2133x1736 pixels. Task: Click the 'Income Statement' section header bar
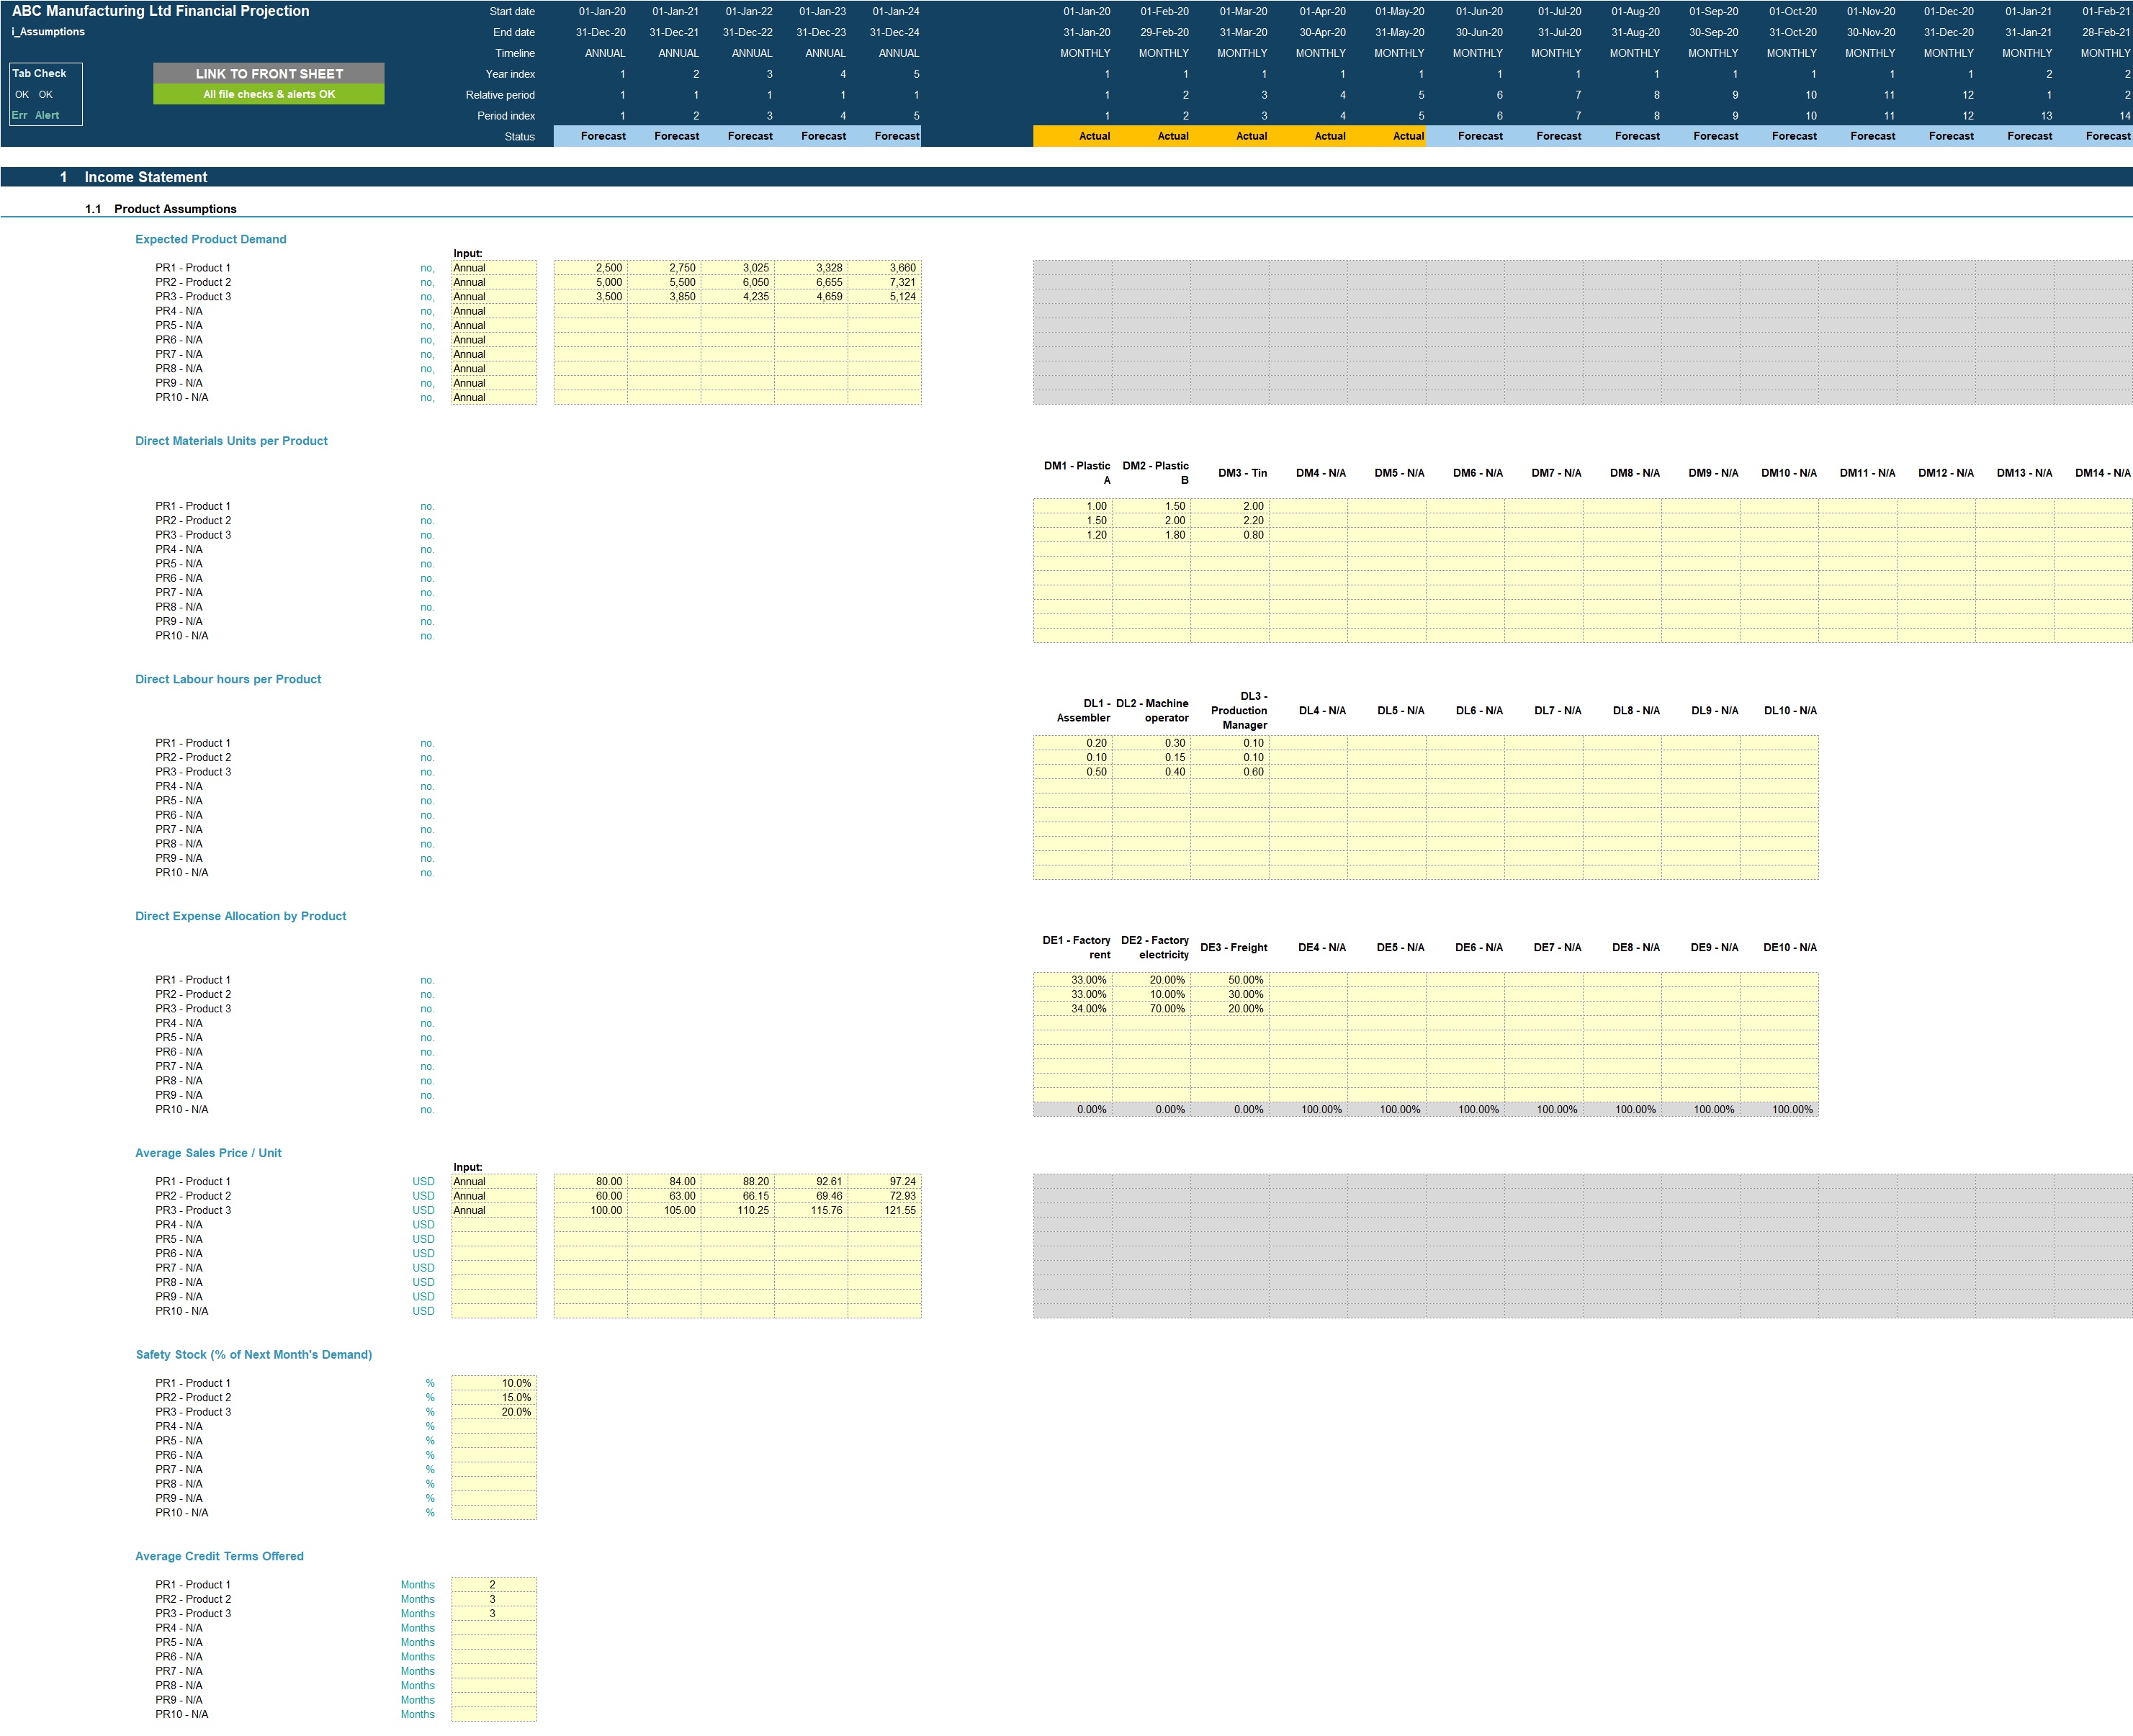[x=145, y=177]
